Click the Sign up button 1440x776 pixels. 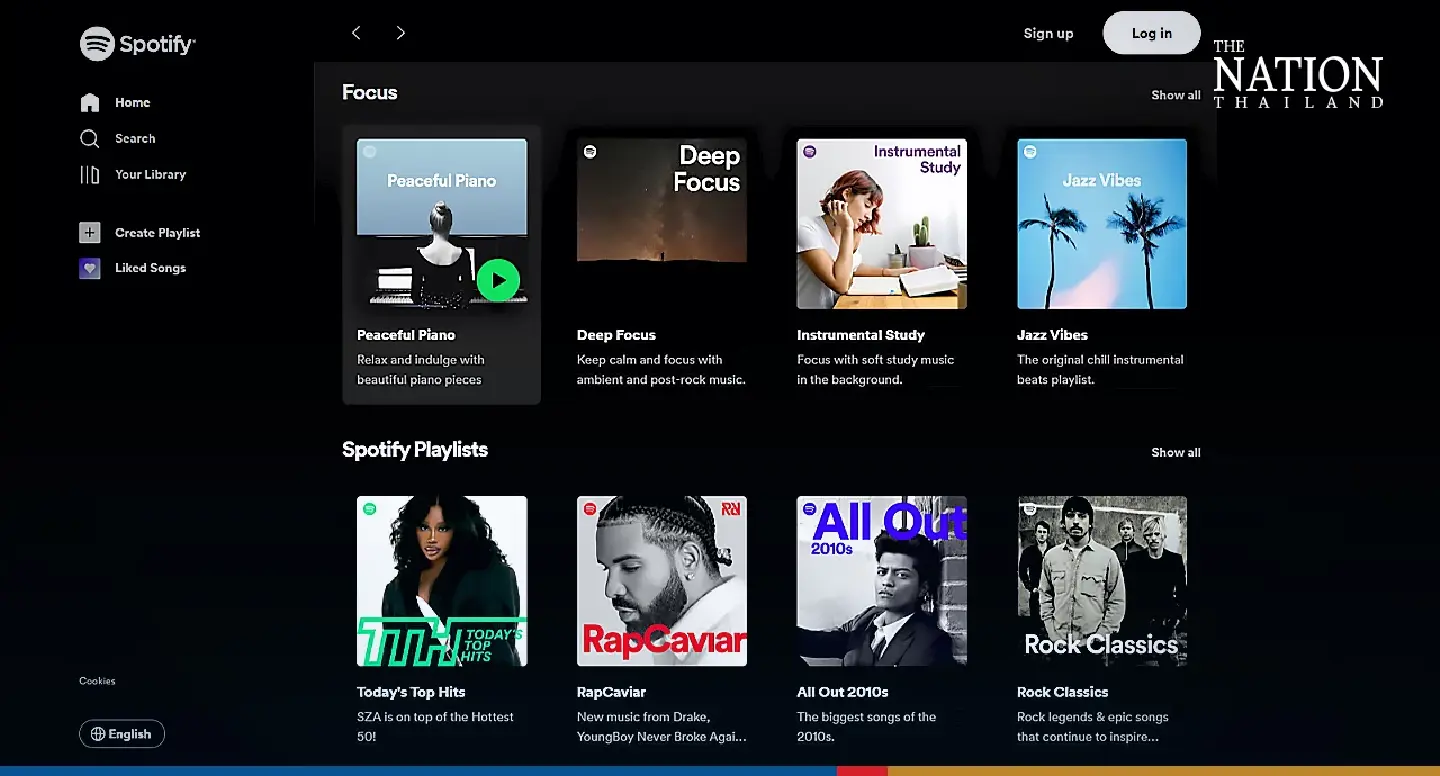tap(1048, 33)
